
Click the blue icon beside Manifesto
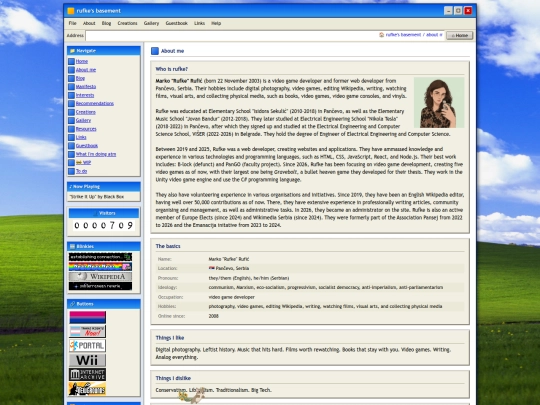[x=71, y=87]
